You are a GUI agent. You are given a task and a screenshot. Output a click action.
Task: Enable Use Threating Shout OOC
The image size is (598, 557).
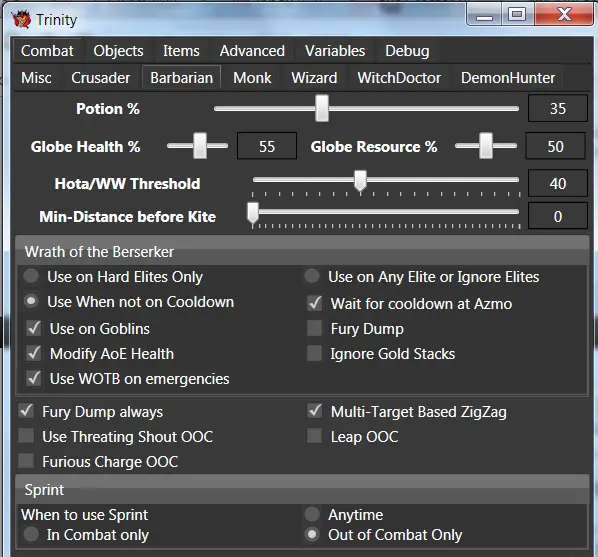[26, 436]
